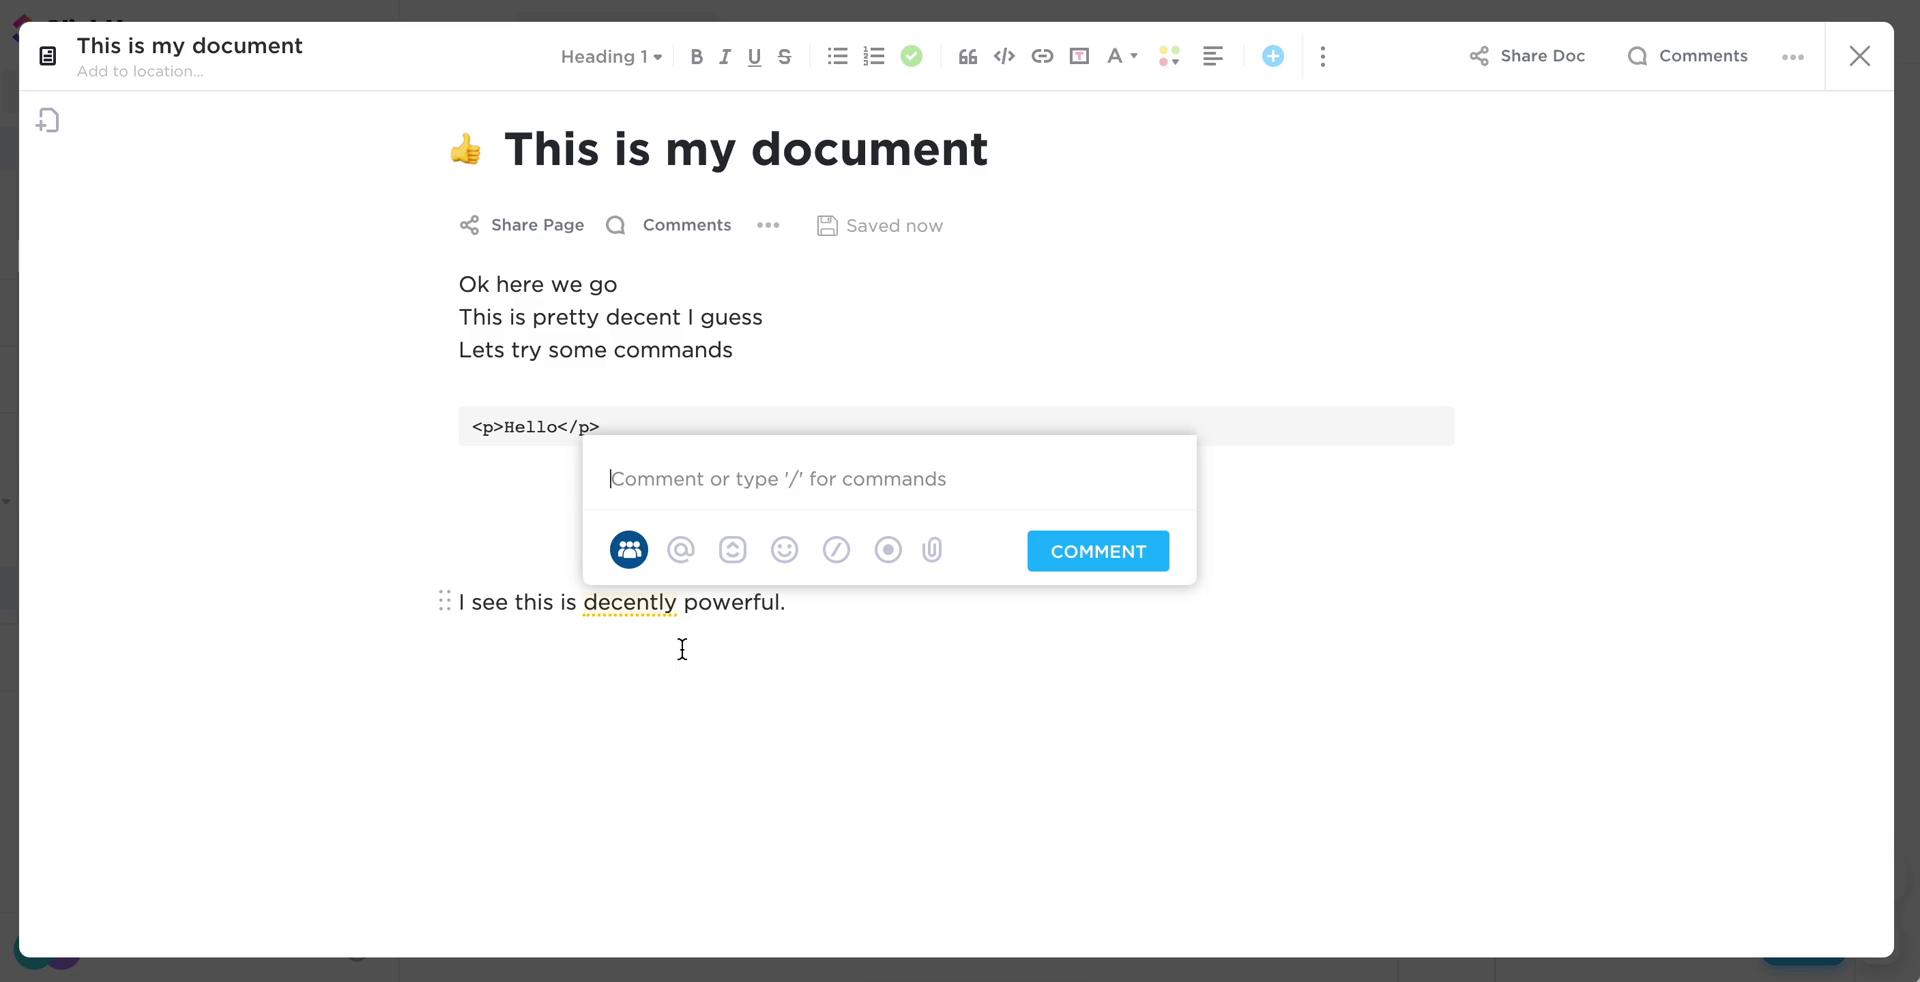Open the text alignment options
Screen dimensions: 1920x982
pyautogui.click(x=1213, y=56)
